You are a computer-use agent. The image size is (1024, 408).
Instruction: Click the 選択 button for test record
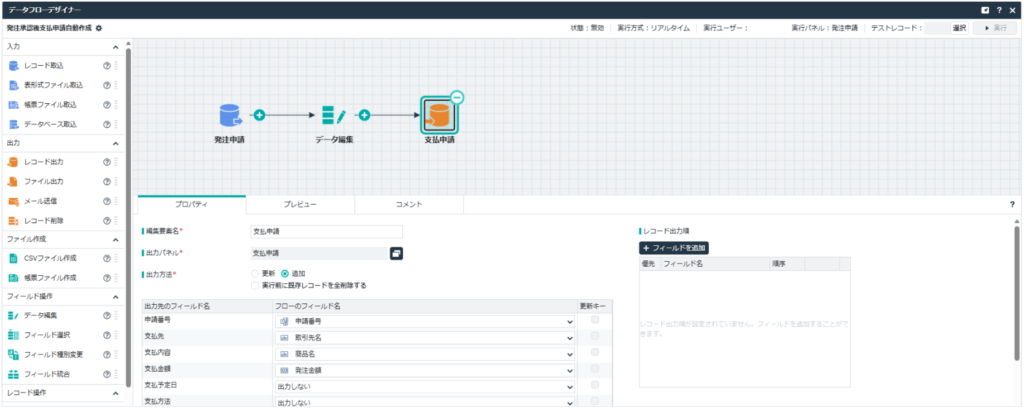click(959, 28)
